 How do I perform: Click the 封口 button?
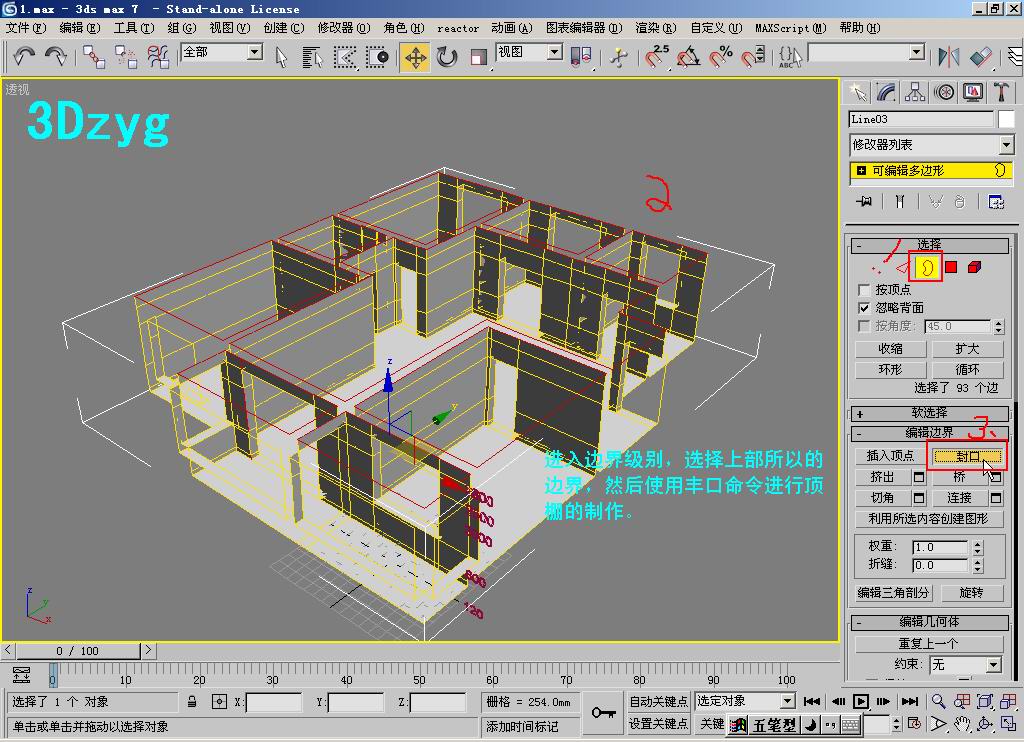968,456
